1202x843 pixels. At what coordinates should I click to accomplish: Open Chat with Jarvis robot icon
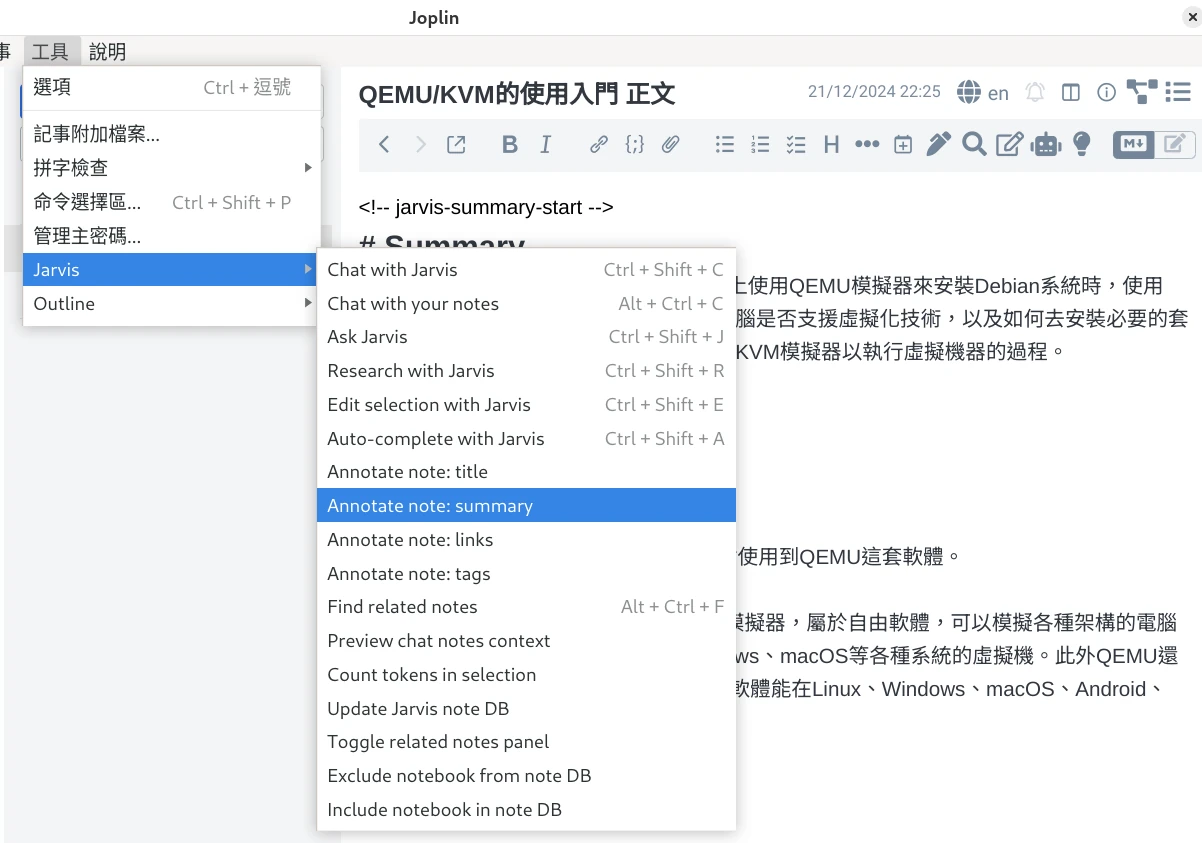1046,145
